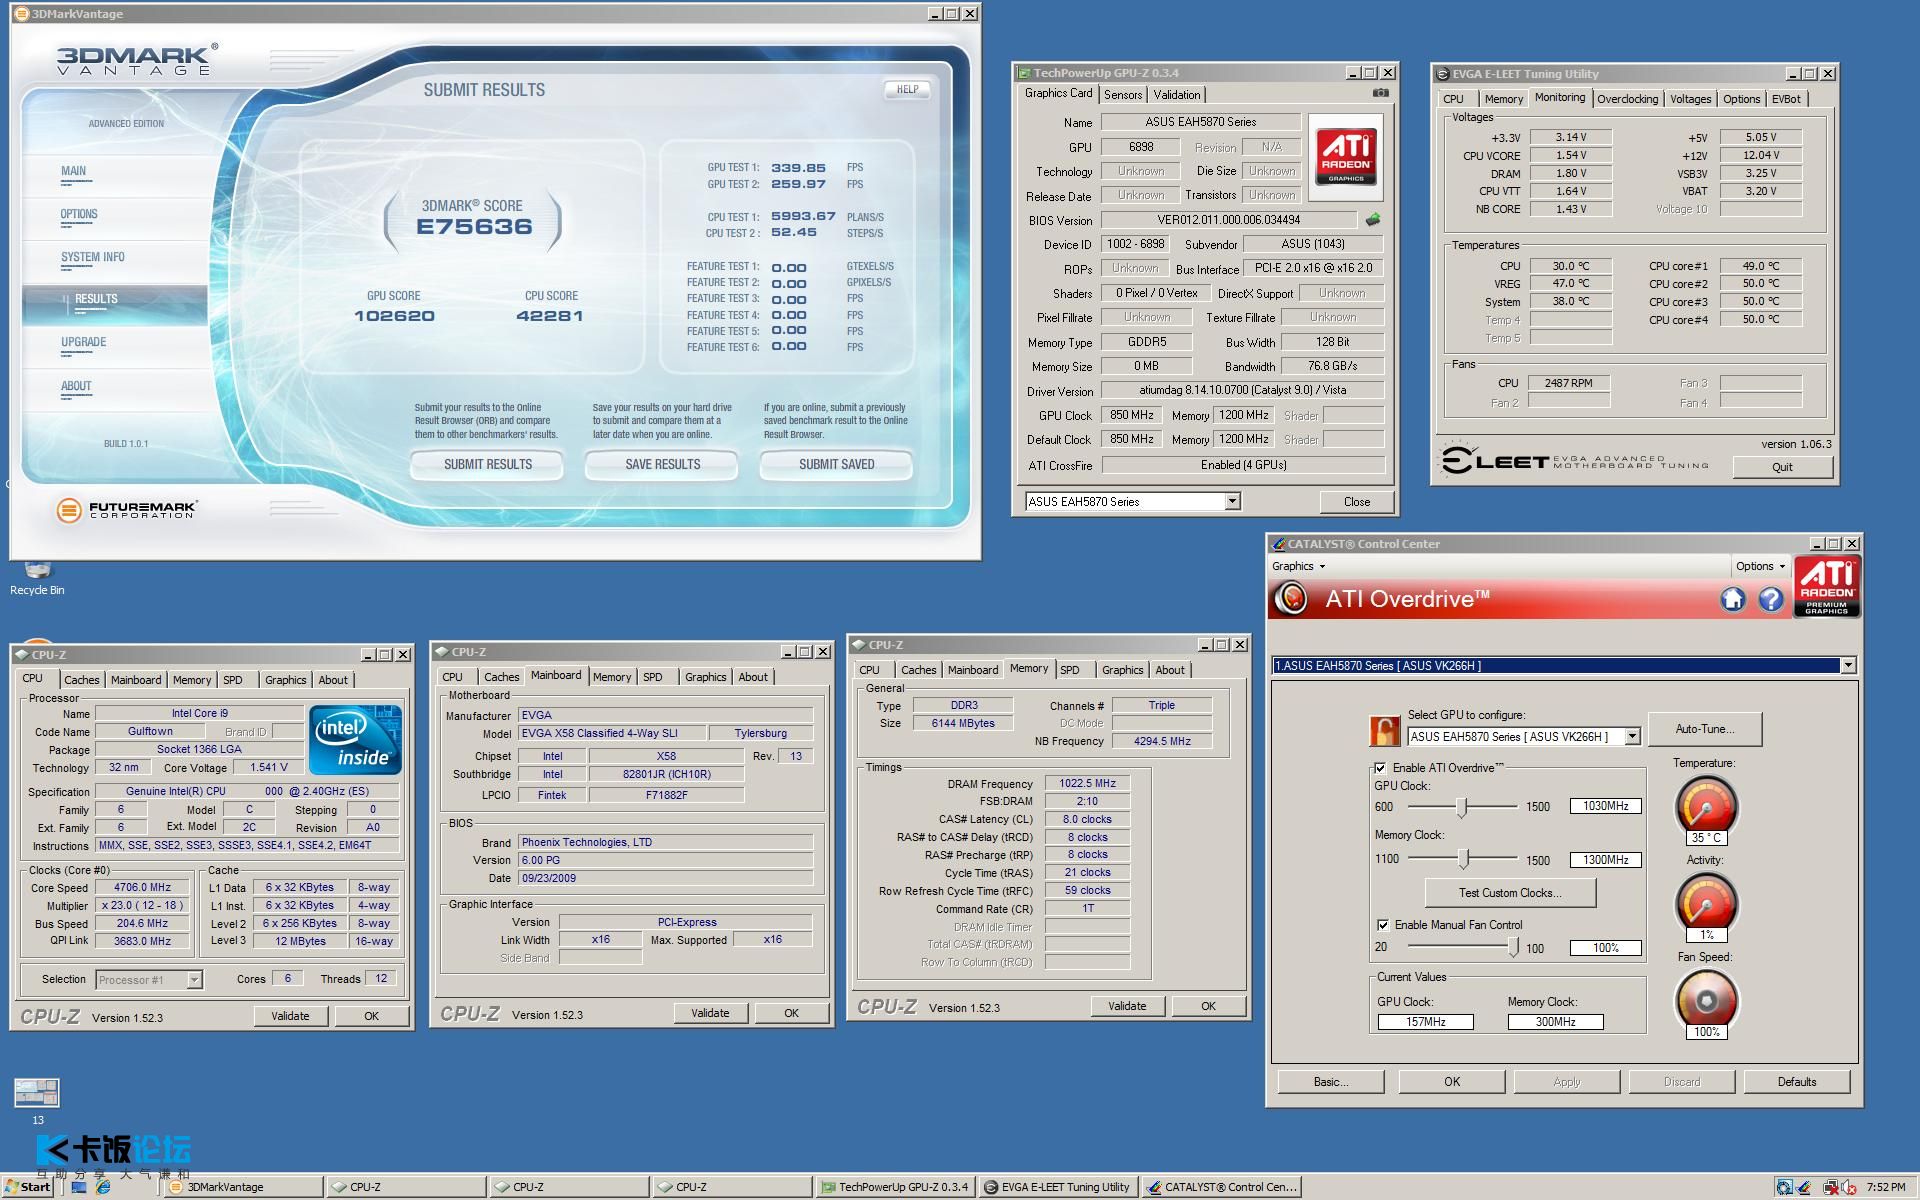Open Catalyst Options menu dropdown
Viewport: 1920px width, 1200px height.
pos(1760,566)
